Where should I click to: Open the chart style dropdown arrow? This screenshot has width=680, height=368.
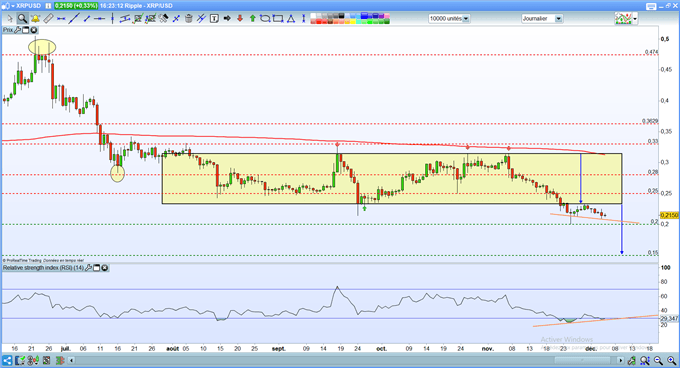[x=635, y=19]
